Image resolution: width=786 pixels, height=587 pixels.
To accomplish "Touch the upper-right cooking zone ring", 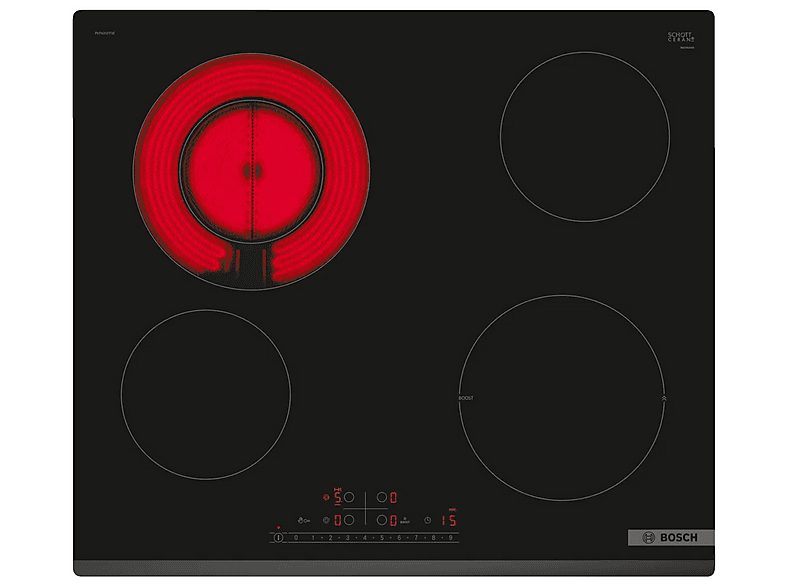I will 584,136.
